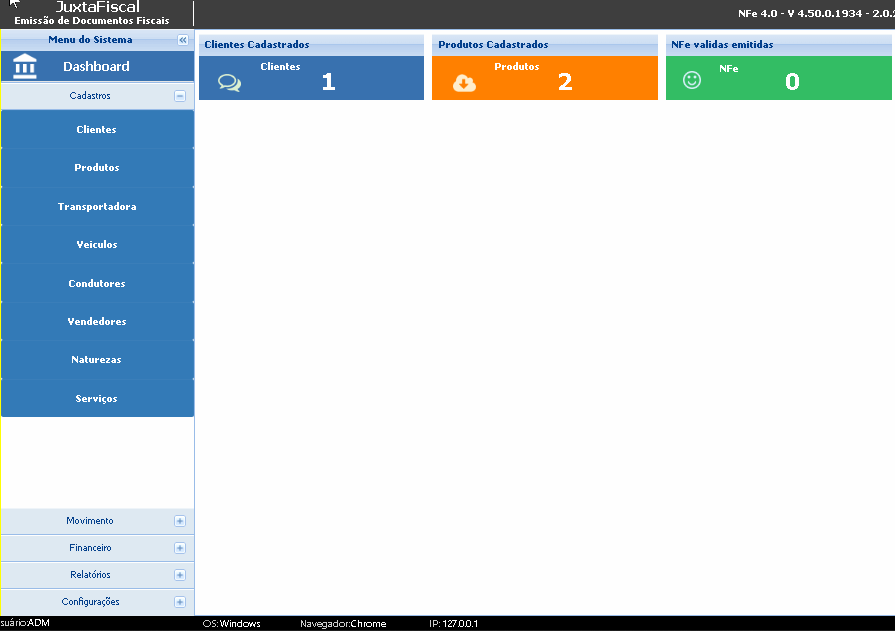Click the Dashboard label in sidebar
The width and height of the screenshot is (895, 631).
point(96,67)
